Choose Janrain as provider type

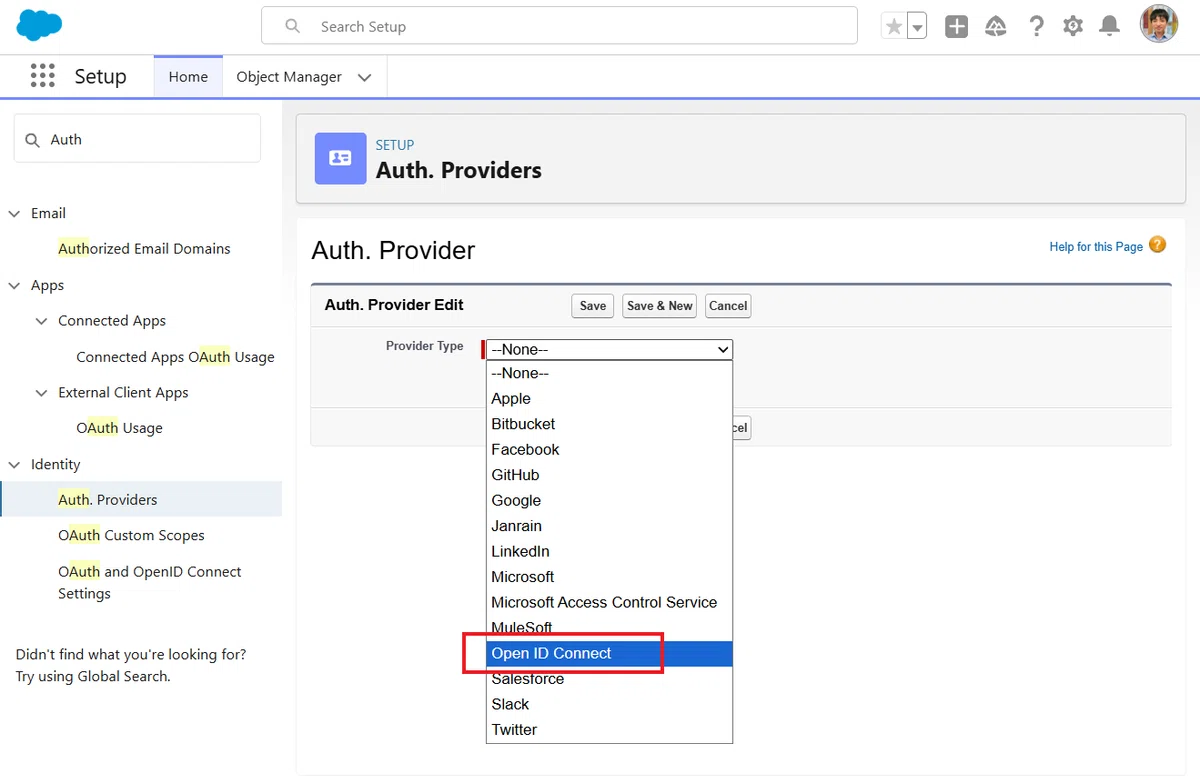610,526
